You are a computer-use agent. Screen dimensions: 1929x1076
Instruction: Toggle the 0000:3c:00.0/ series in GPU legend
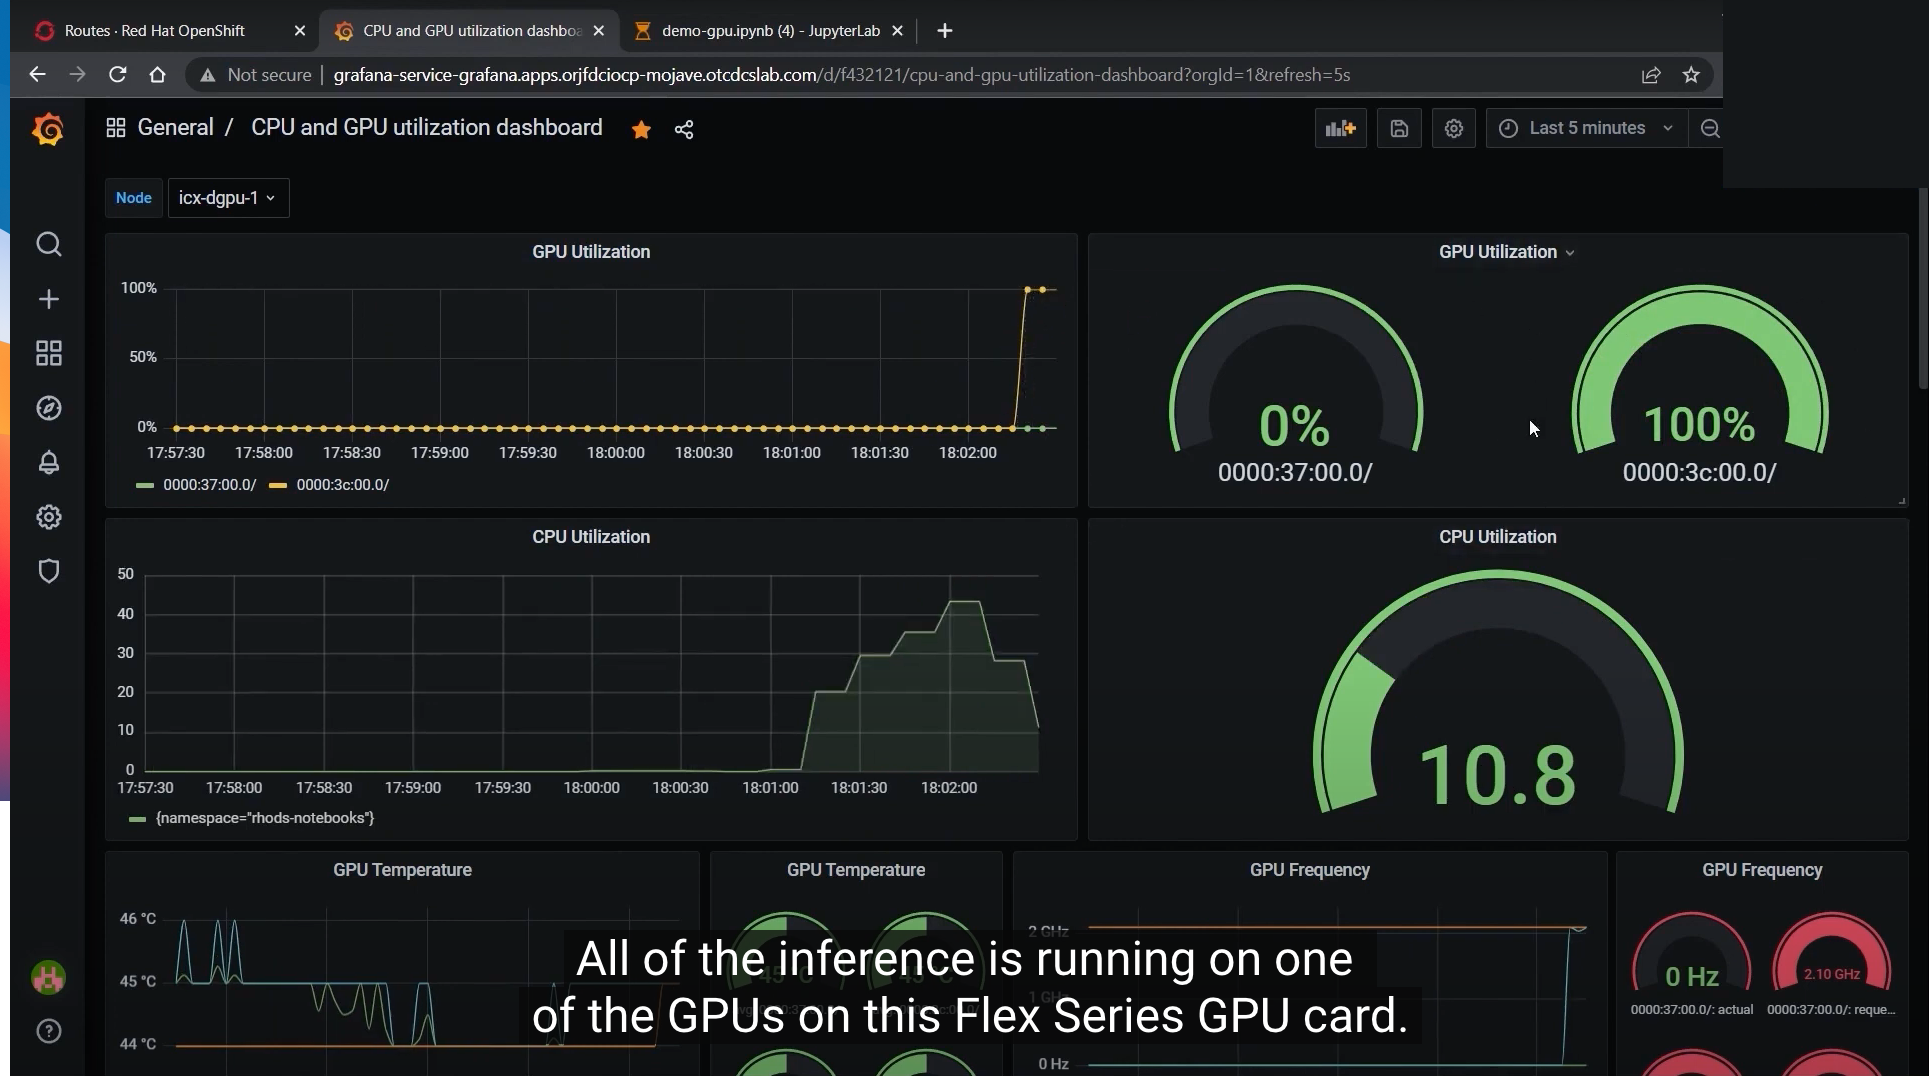tap(329, 485)
